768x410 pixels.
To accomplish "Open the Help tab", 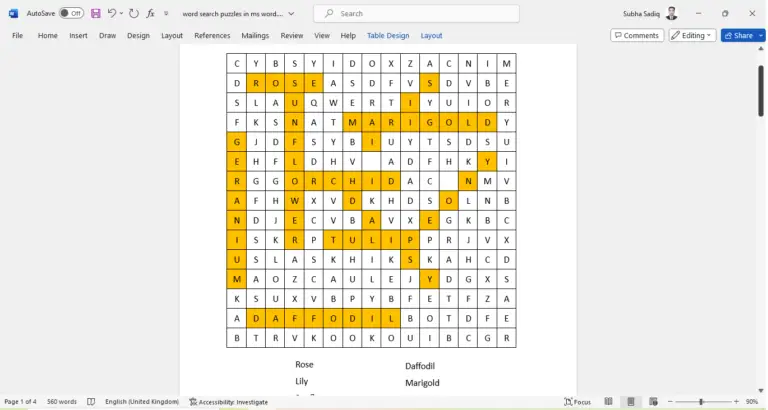I will [x=348, y=35].
